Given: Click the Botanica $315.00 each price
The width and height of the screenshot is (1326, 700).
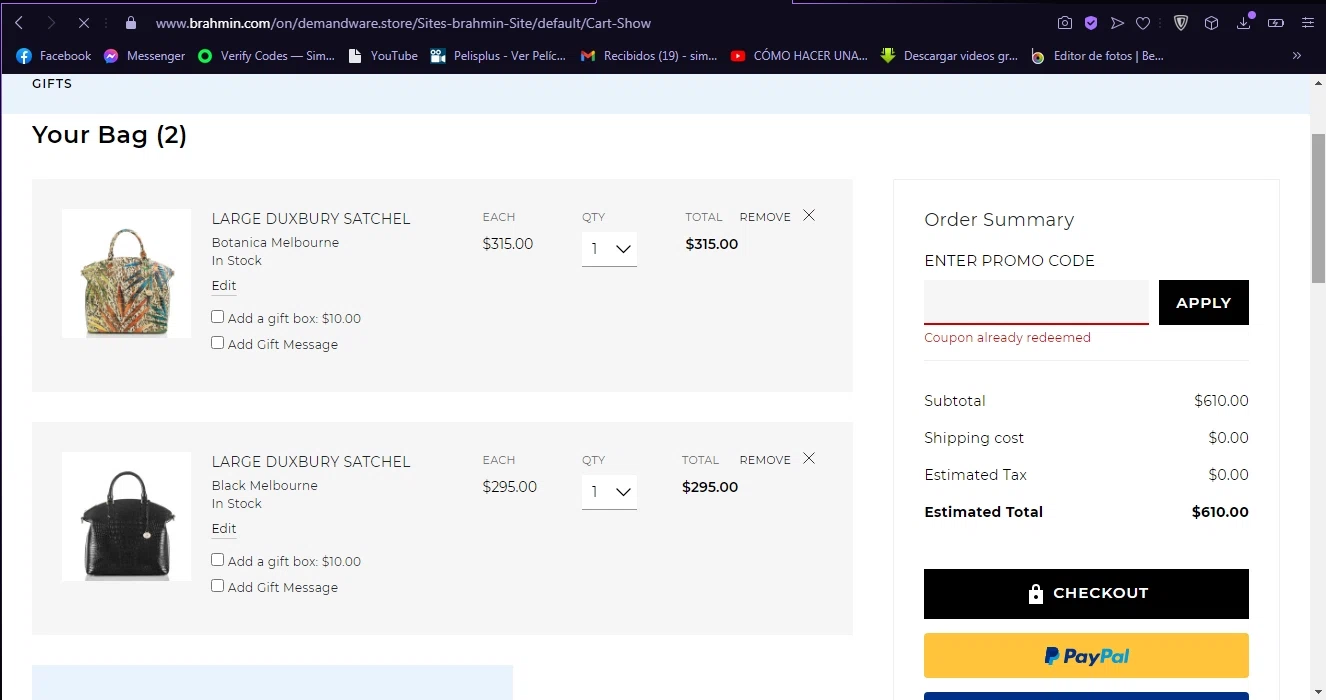Looking at the screenshot, I should pyautogui.click(x=508, y=244).
